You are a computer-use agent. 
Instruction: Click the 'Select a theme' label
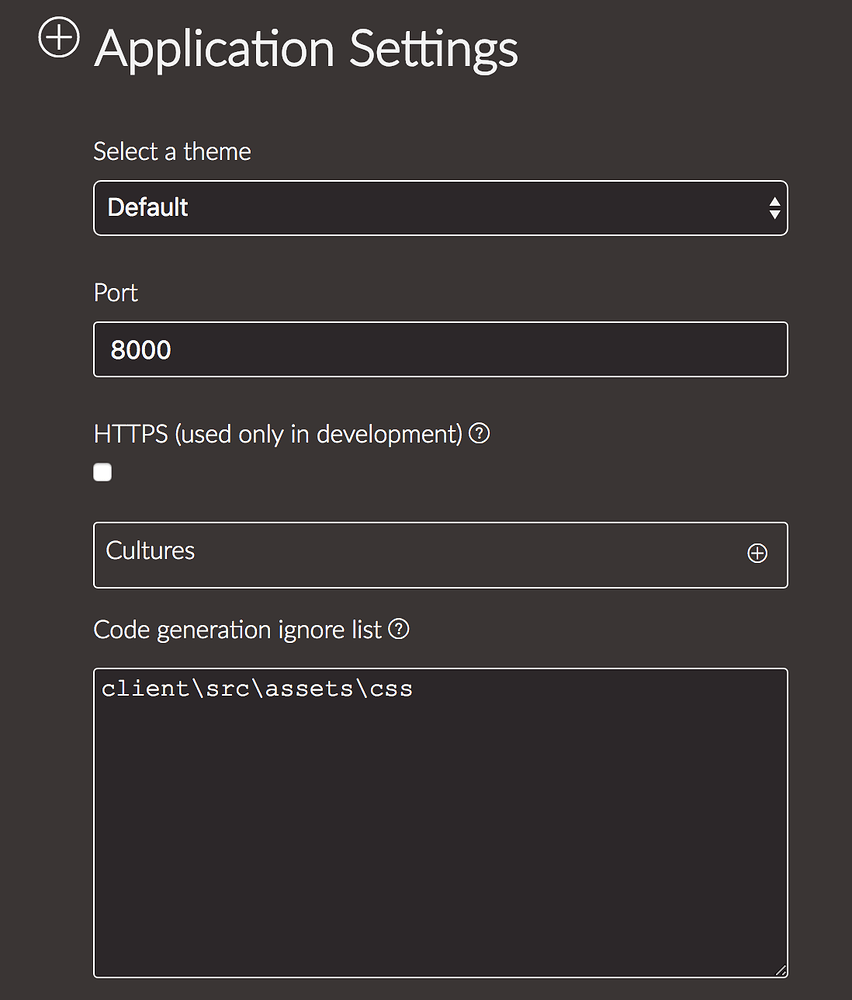tap(172, 152)
